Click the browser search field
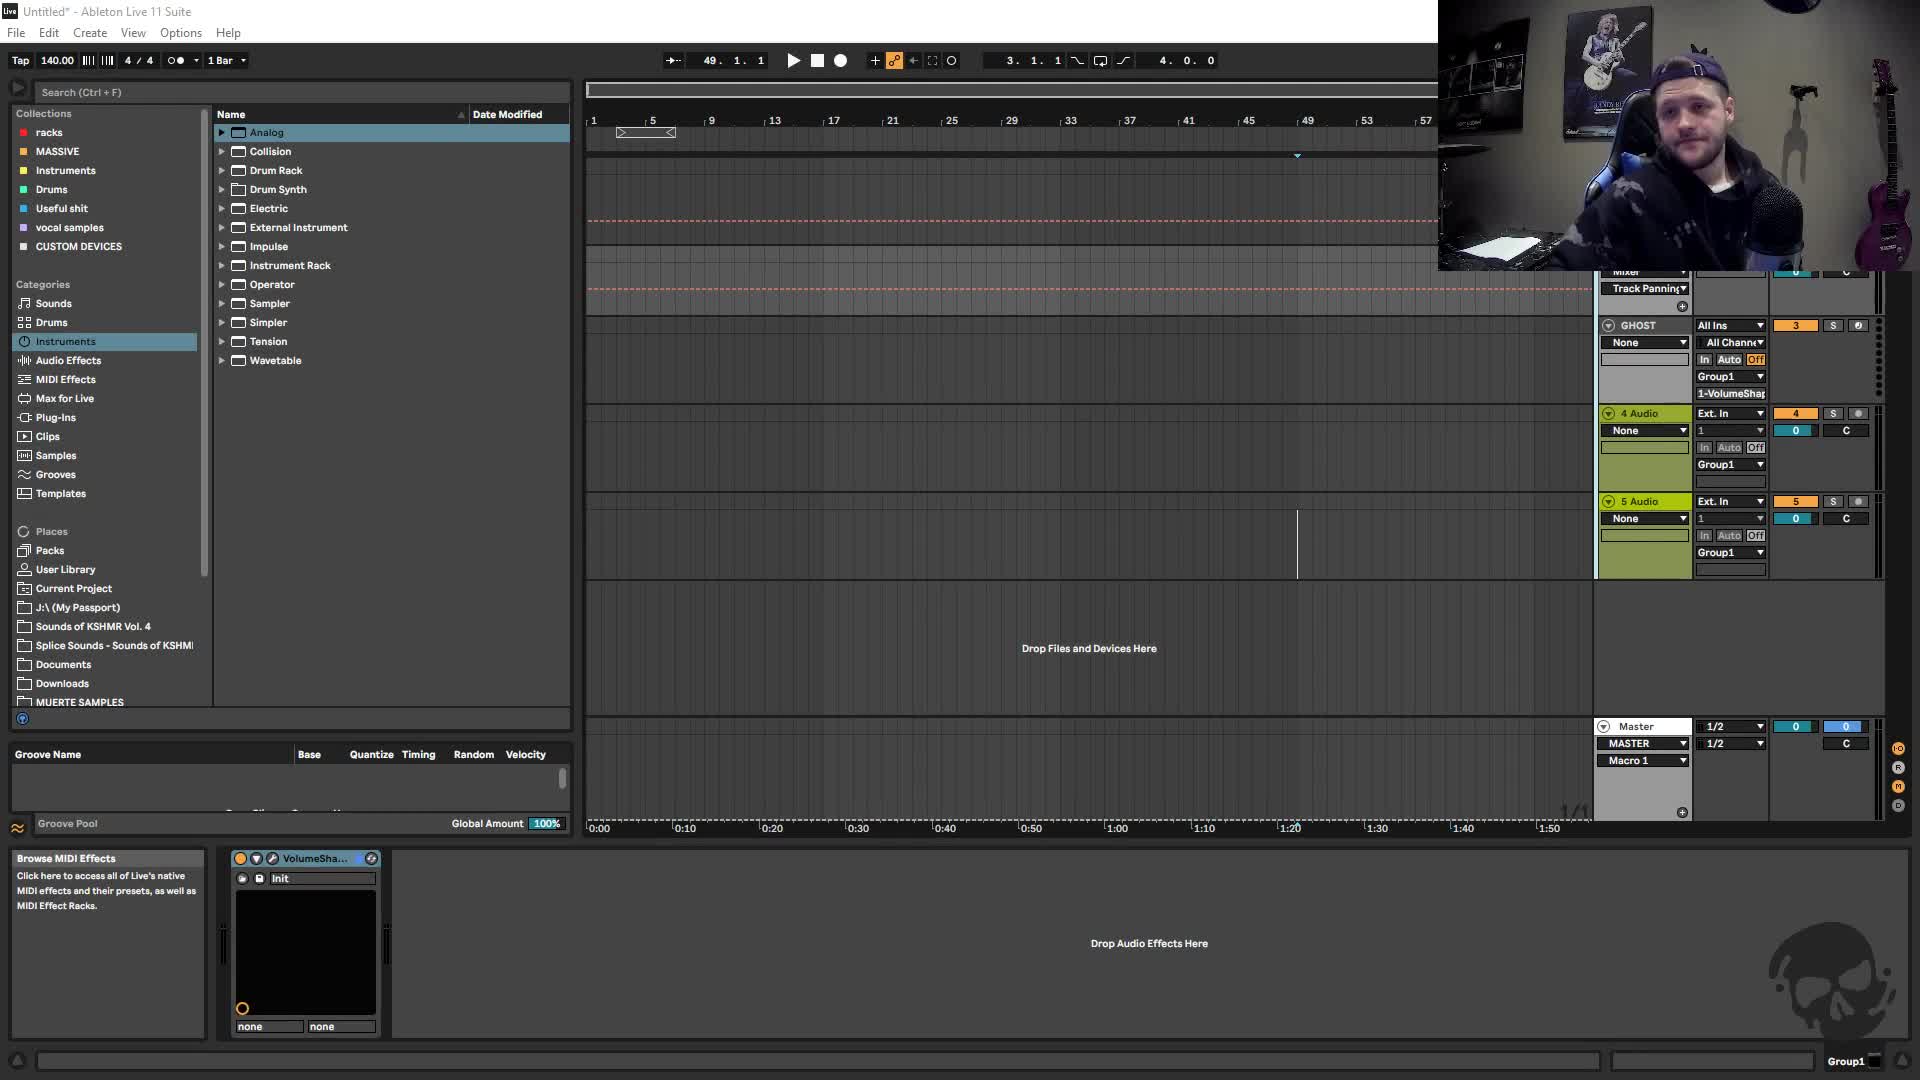 302,92
